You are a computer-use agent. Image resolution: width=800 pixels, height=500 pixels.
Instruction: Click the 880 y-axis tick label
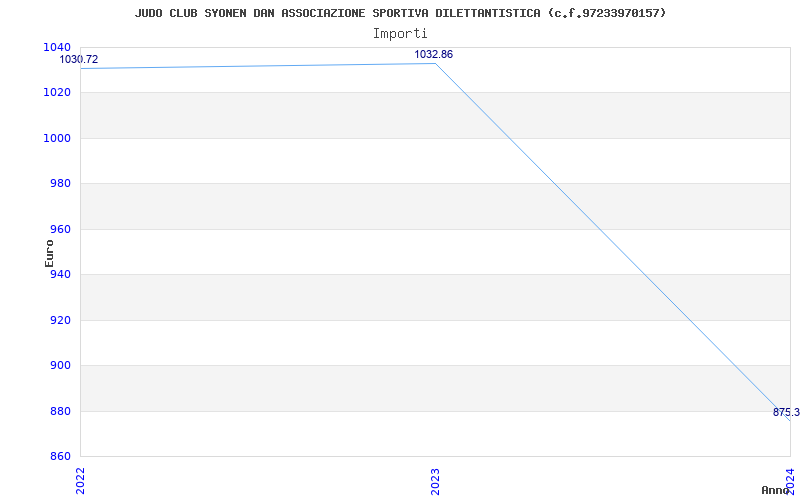tap(60, 412)
